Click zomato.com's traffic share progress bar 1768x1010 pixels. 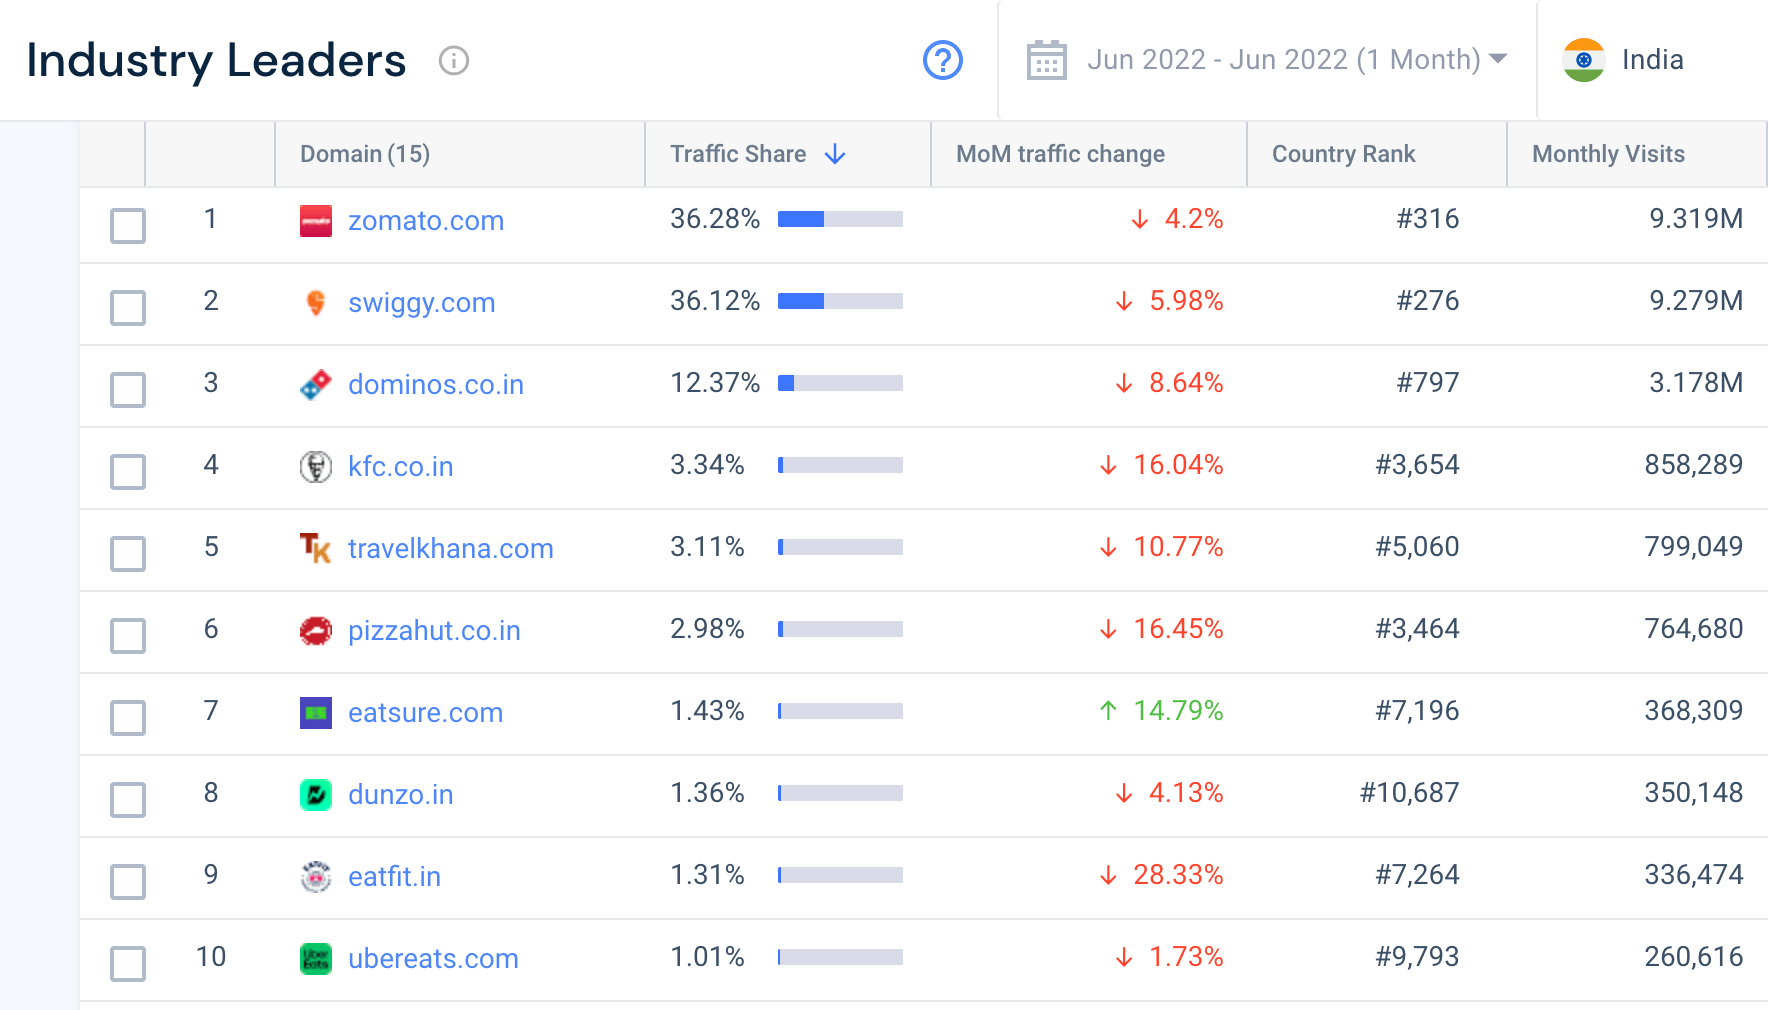coord(840,219)
